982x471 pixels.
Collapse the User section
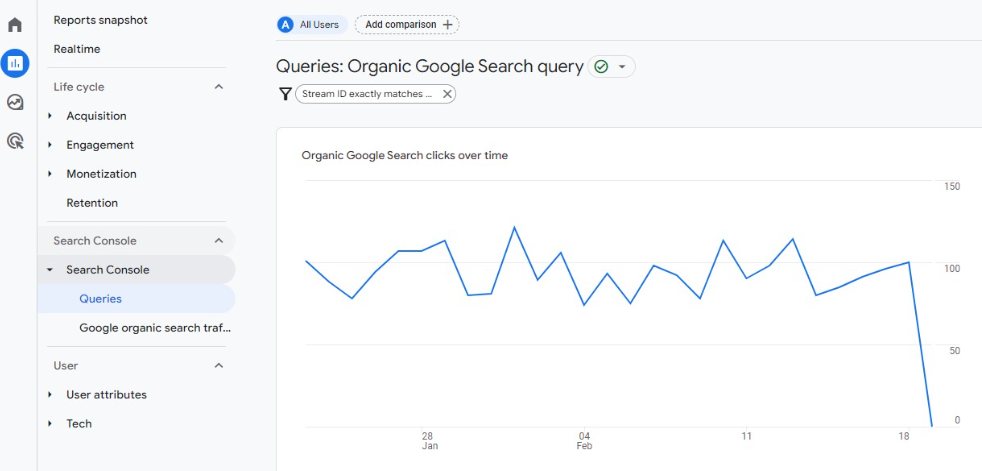[x=219, y=366]
